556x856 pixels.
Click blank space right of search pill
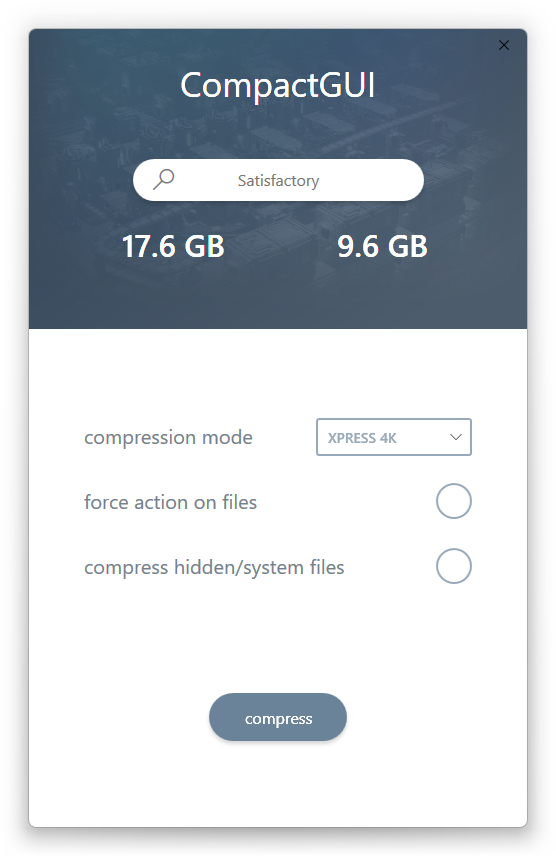[475, 180]
